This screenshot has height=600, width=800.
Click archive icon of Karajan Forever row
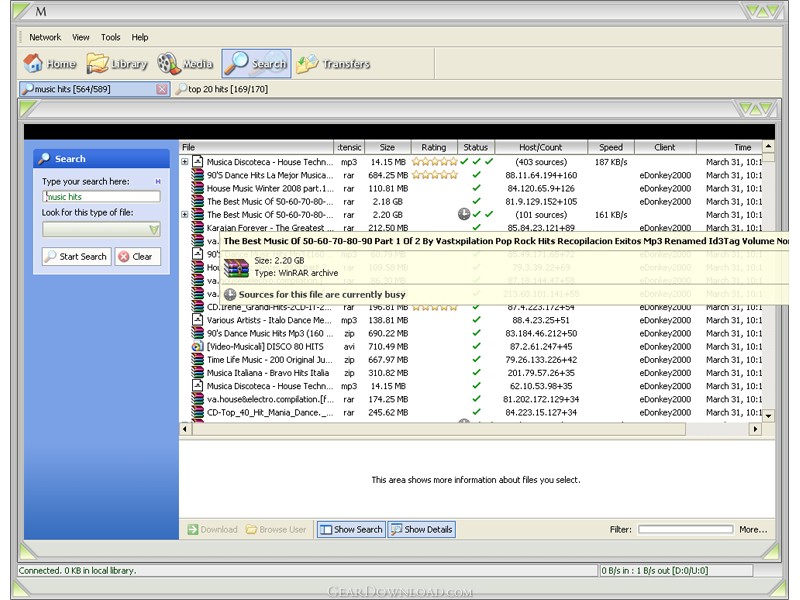point(197,228)
